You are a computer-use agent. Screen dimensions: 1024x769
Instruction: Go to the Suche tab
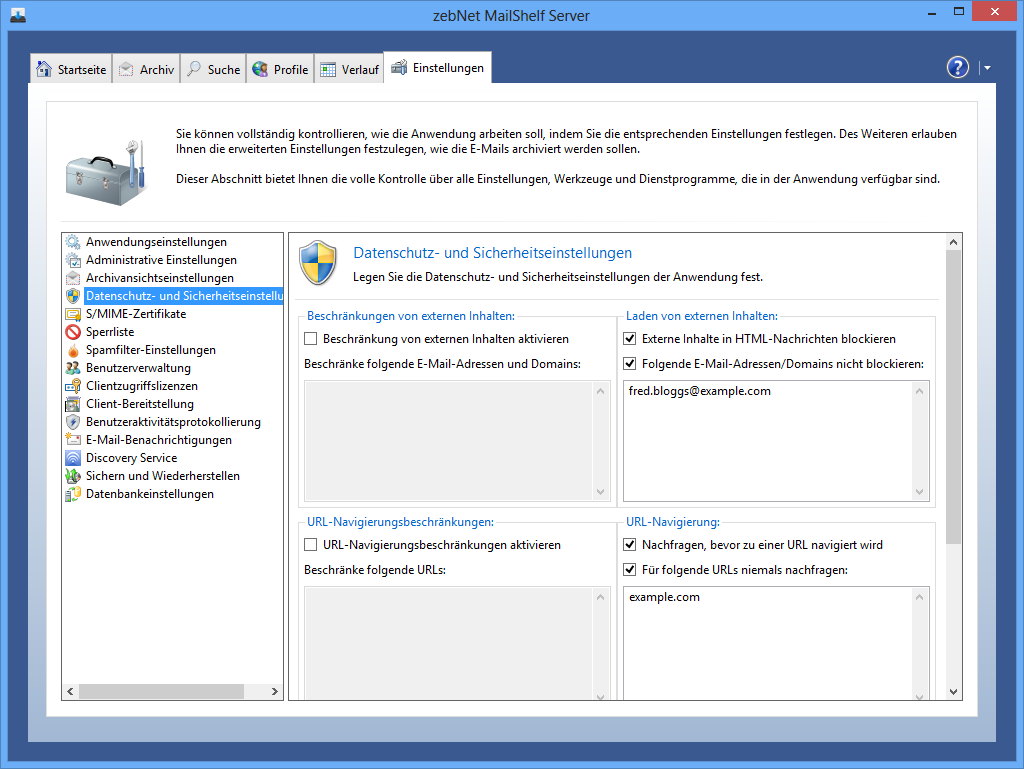coord(214,69)
